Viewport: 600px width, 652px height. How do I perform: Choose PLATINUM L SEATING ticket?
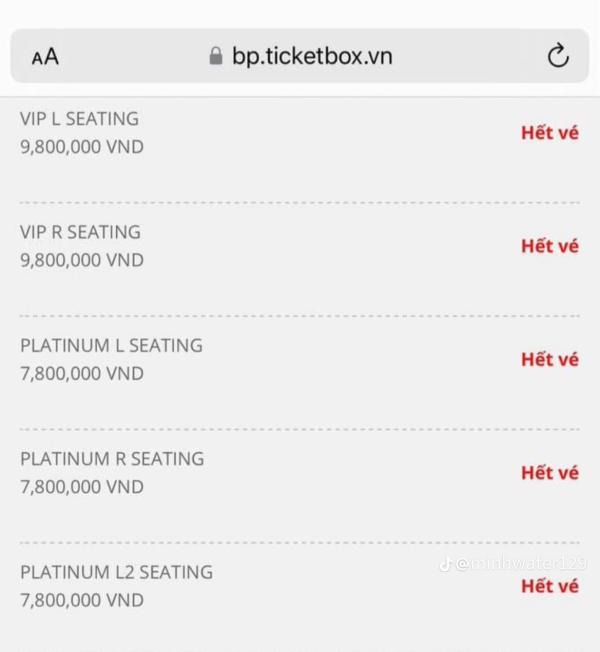[111, 345]
